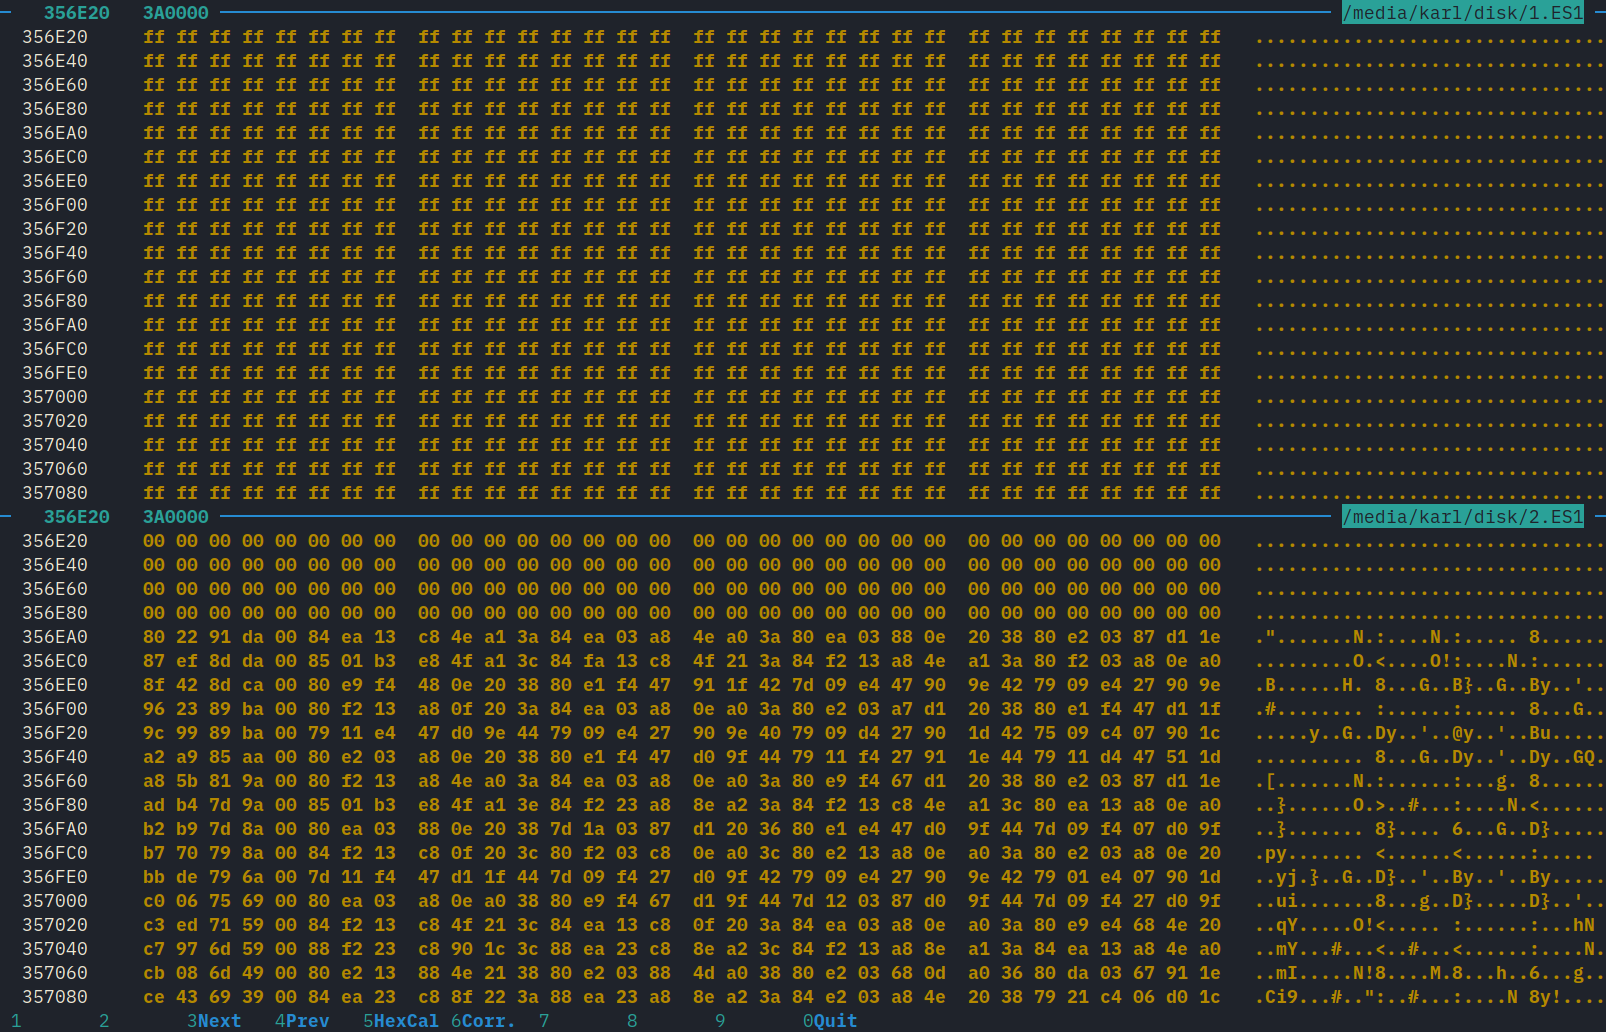Image resolution: width=1606 pixels, height=1032 pixels.
Task: Click the /media/karl/disk/2.ES1 file path label
Action: pos(1463,517)
